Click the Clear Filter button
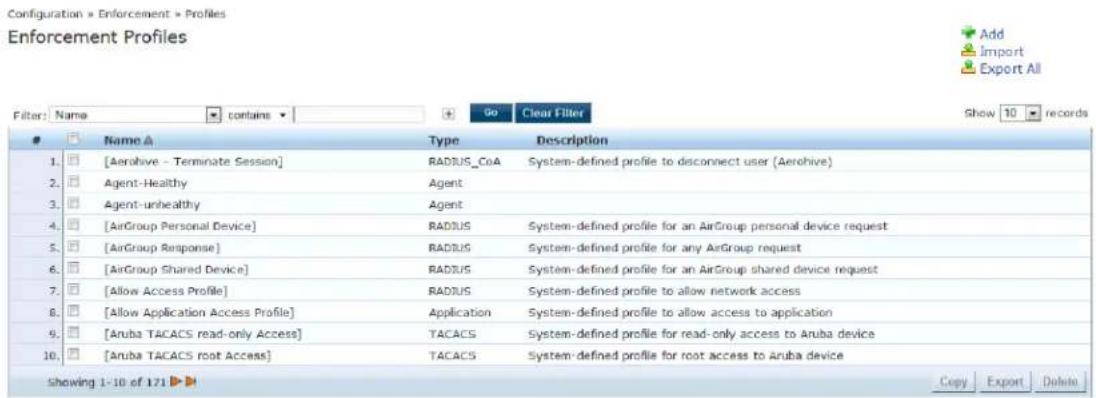The width and height of the screenshot is (1096, 398). coord(553,113)
